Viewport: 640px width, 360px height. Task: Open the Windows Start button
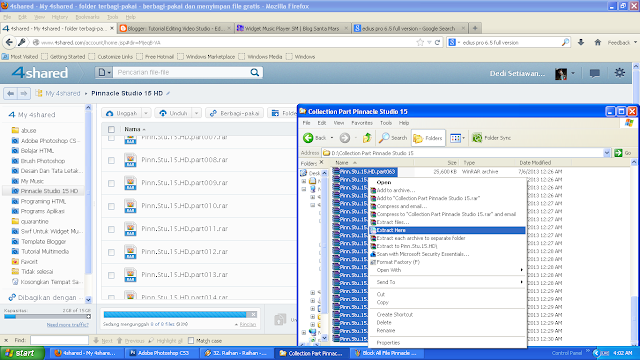[x=21, y=353]
